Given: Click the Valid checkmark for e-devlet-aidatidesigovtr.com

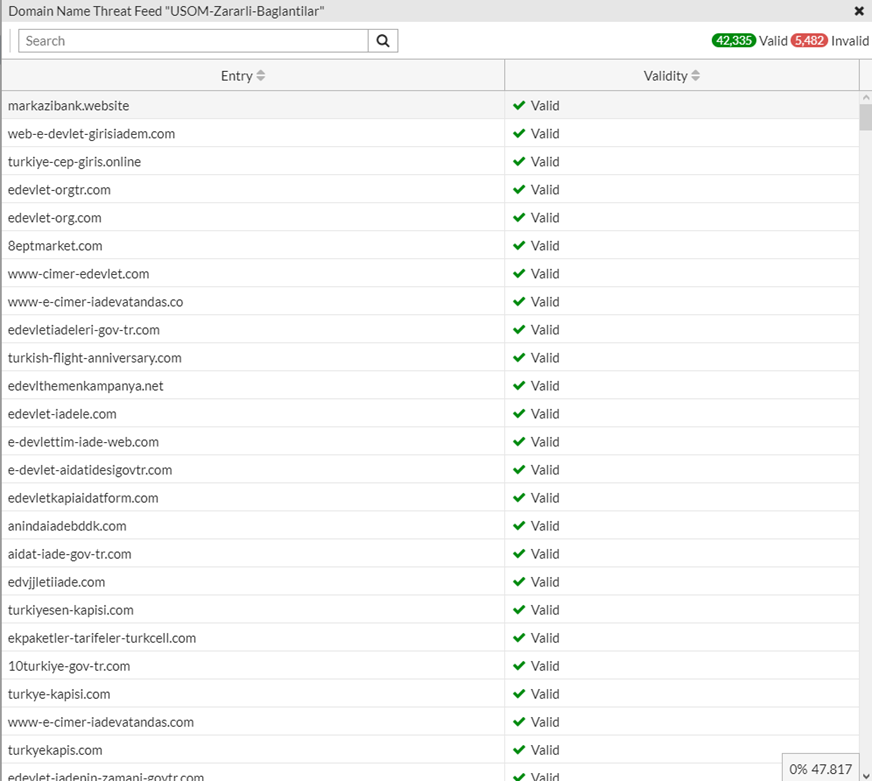Looking at the screenshot, I should point(519,470).
